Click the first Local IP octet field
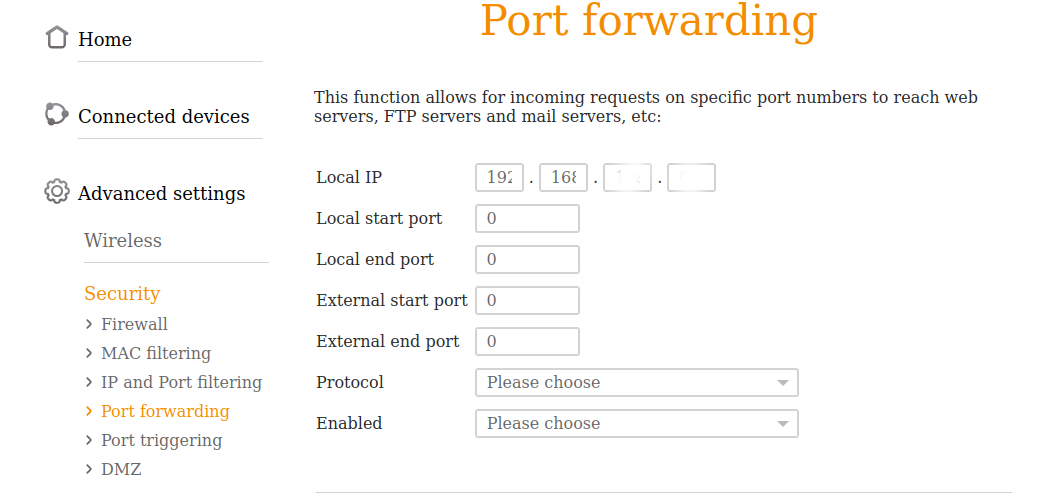Image resolution: width=1054 pixels, height=495 pixels. pos(499,178)
